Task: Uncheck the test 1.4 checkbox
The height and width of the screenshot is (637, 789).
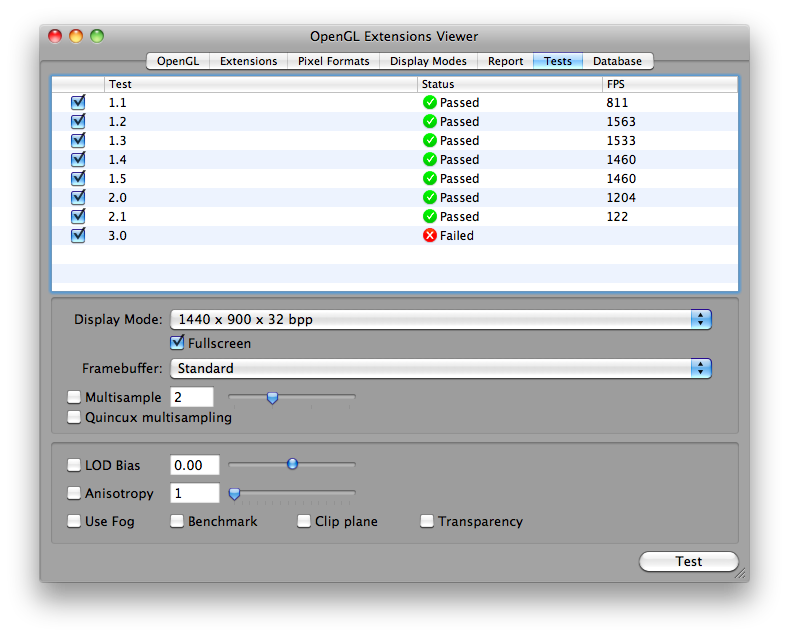Action: [78, 160]
